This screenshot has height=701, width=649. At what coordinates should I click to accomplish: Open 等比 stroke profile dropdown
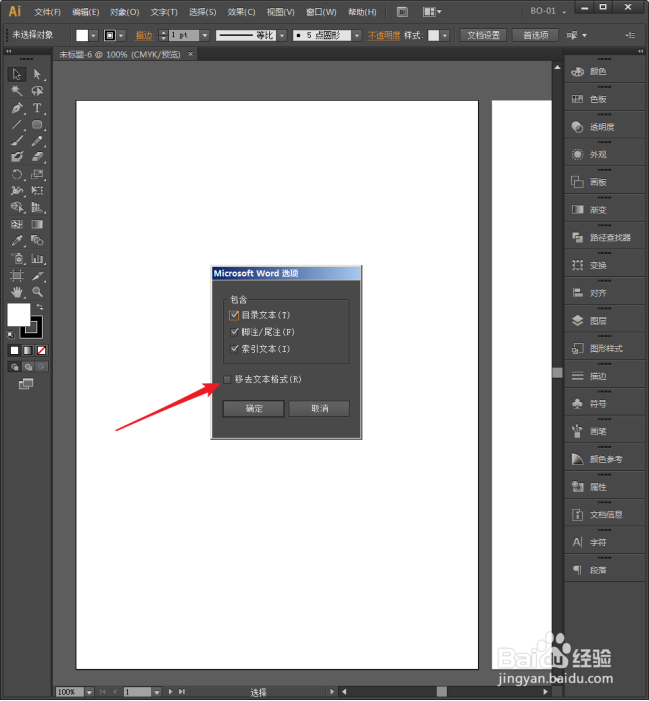282,35
